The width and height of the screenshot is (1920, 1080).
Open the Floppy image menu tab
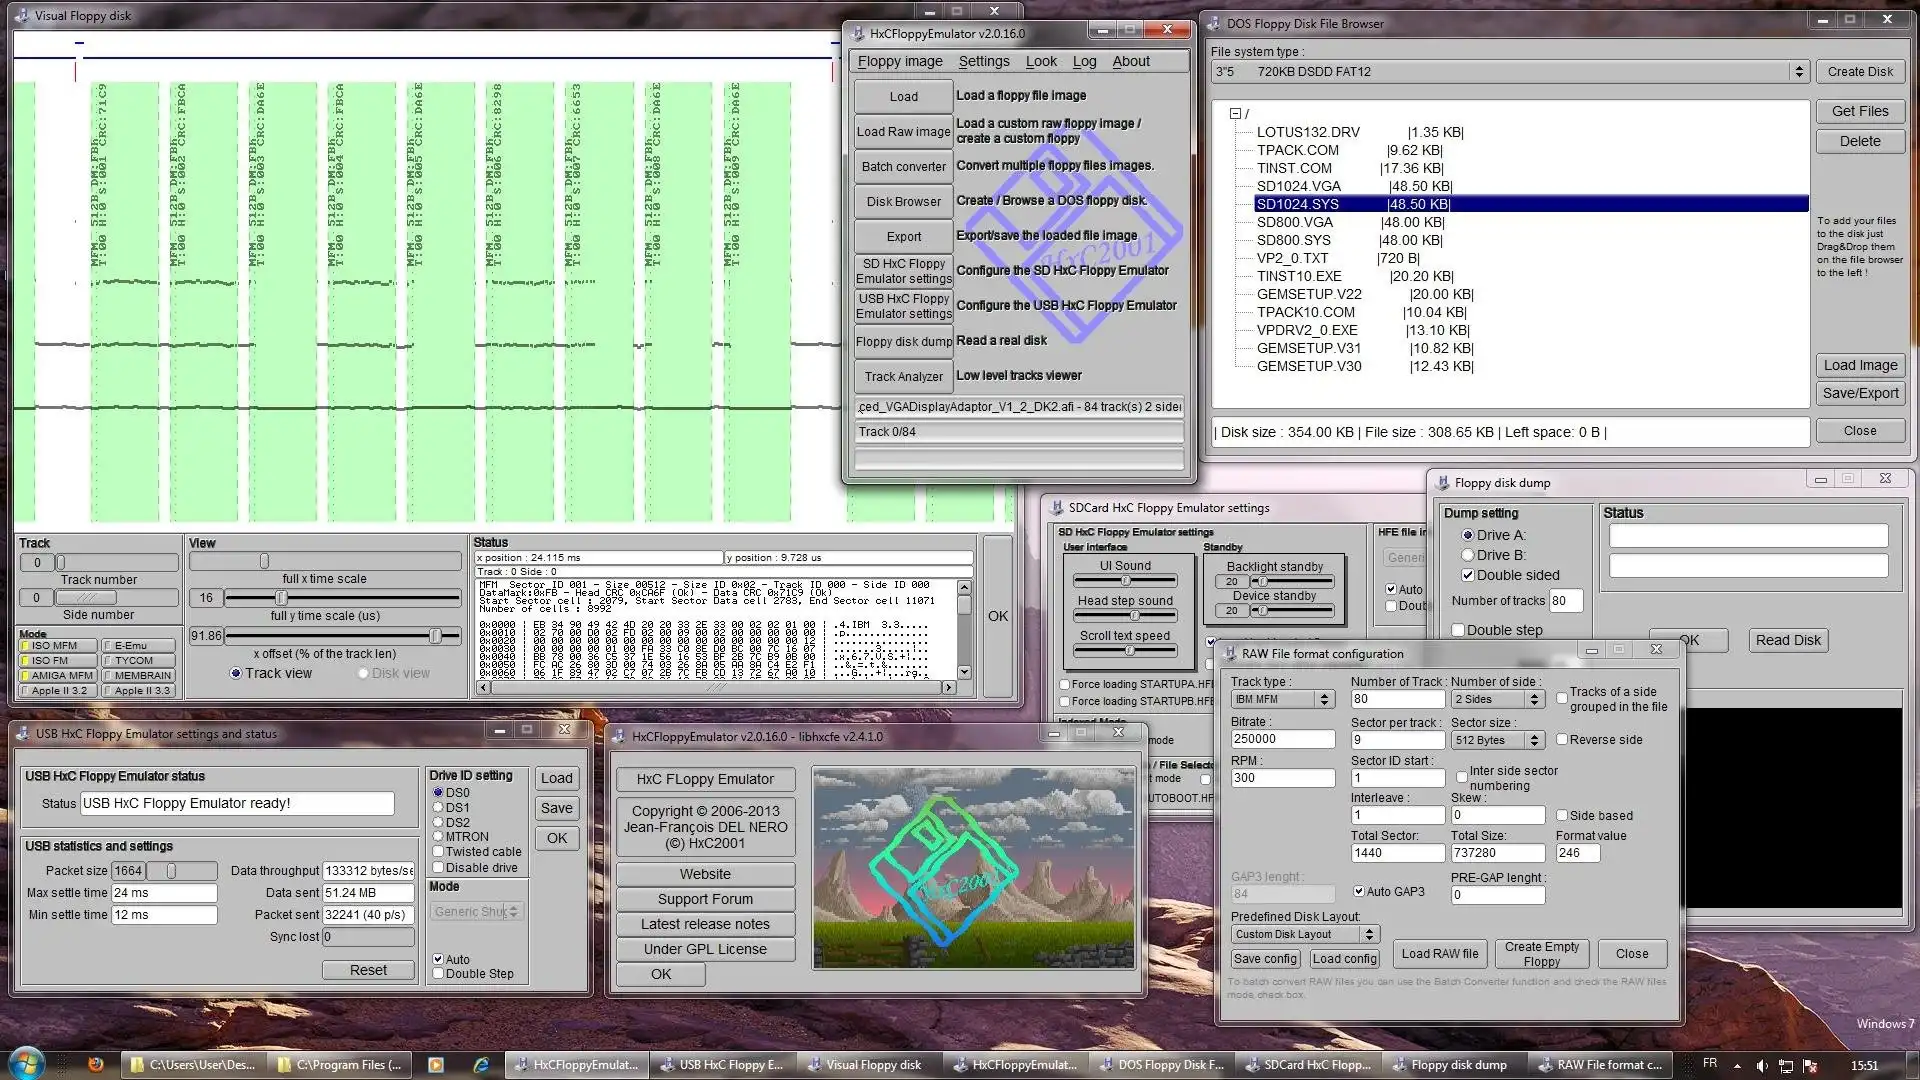[899, 59]
